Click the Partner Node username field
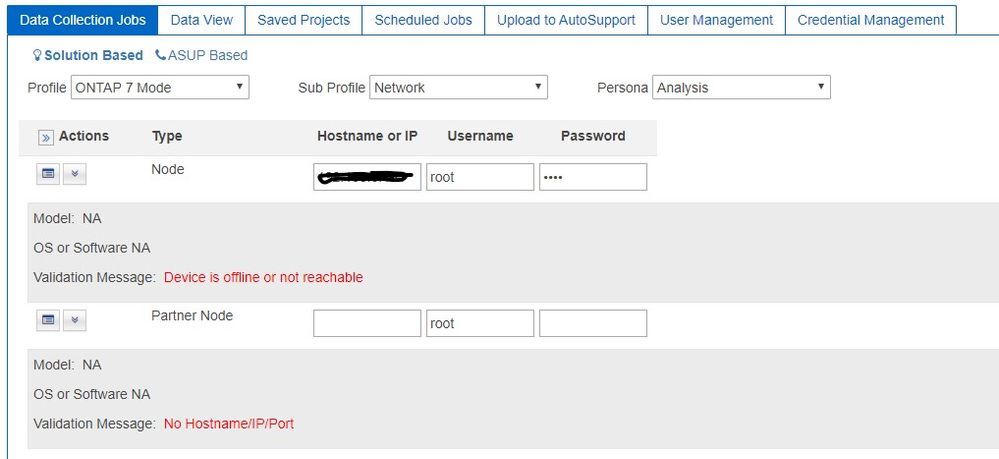 click(479, 323)
